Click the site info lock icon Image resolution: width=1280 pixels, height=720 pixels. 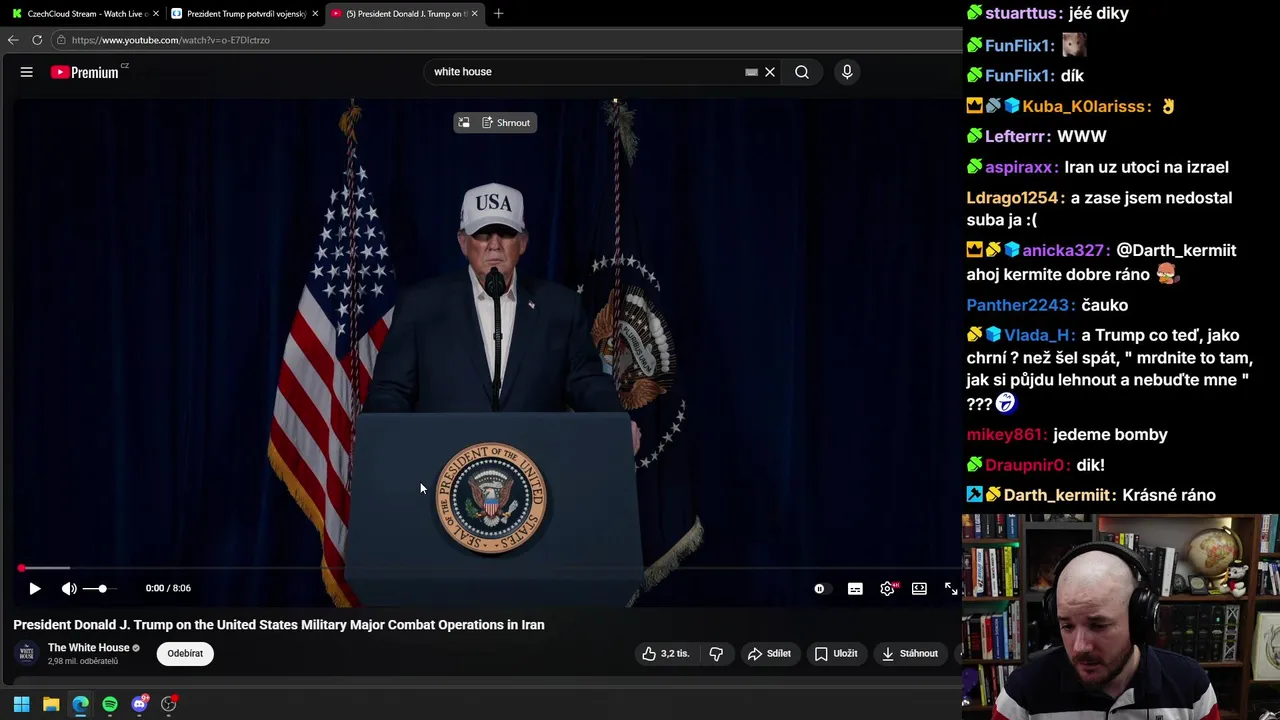[x=61, y=40]
